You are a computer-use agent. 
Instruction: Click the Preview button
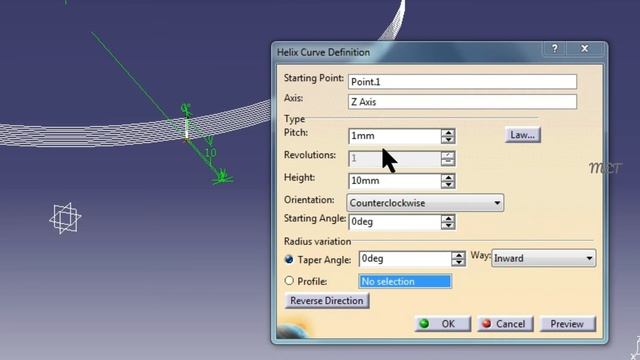[567, 324]
